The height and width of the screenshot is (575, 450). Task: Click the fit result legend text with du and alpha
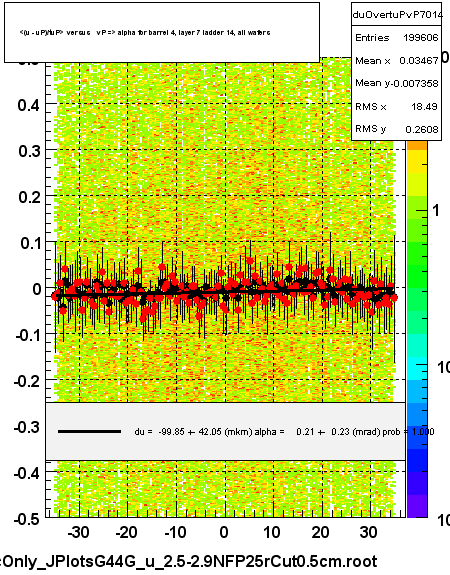(284, 432)
